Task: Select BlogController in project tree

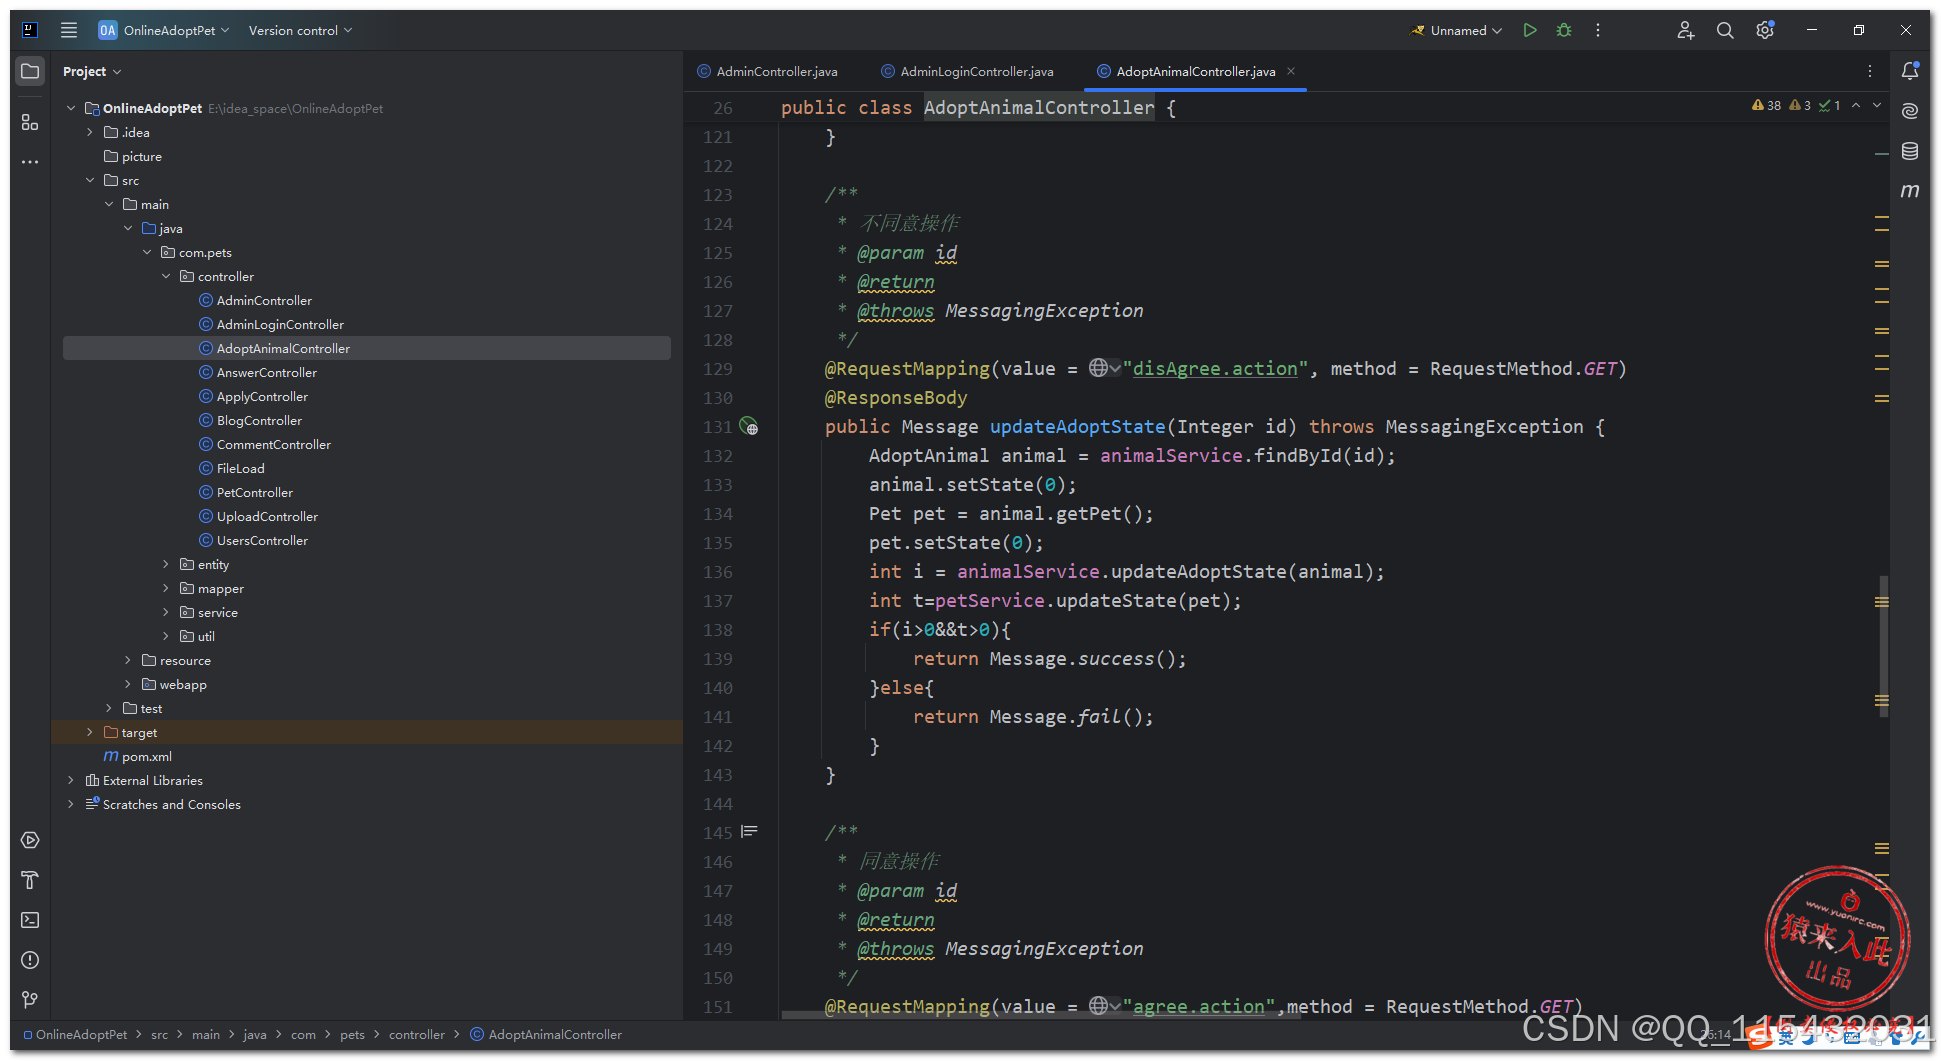Action: [x=259, y=420]
